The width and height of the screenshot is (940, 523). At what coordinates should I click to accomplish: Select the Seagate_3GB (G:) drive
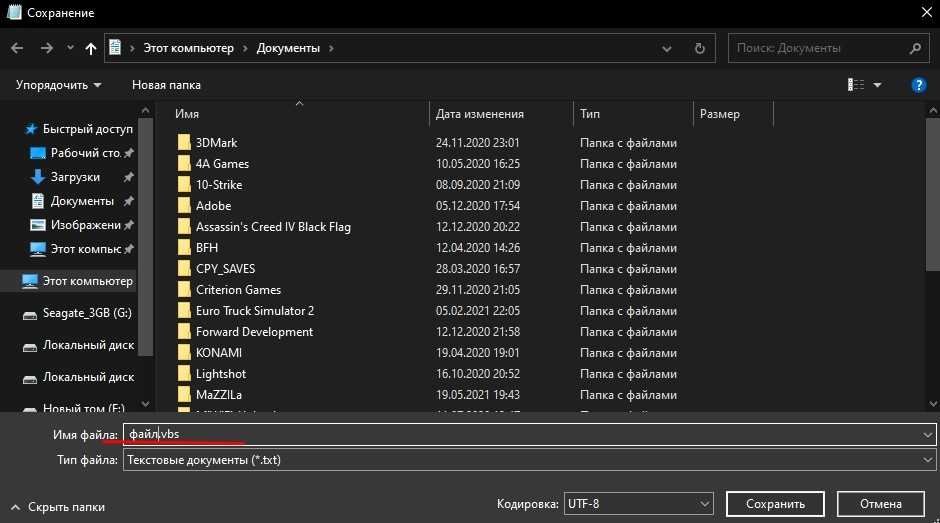point(88,313)
